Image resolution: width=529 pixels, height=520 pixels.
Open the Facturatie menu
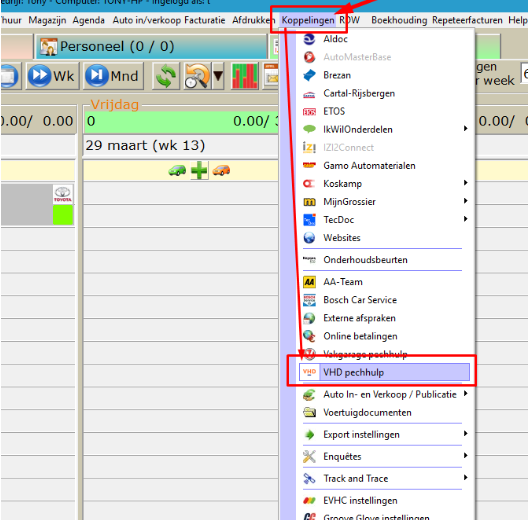pyautogui.click(x=205, y=21)
